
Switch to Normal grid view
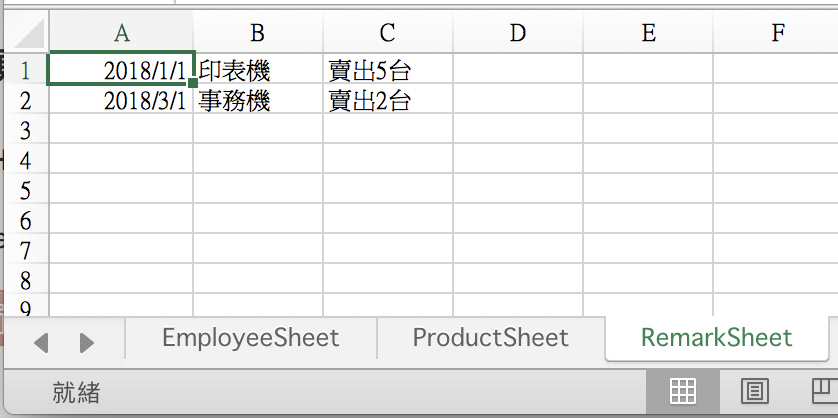(x=682, y=391)
